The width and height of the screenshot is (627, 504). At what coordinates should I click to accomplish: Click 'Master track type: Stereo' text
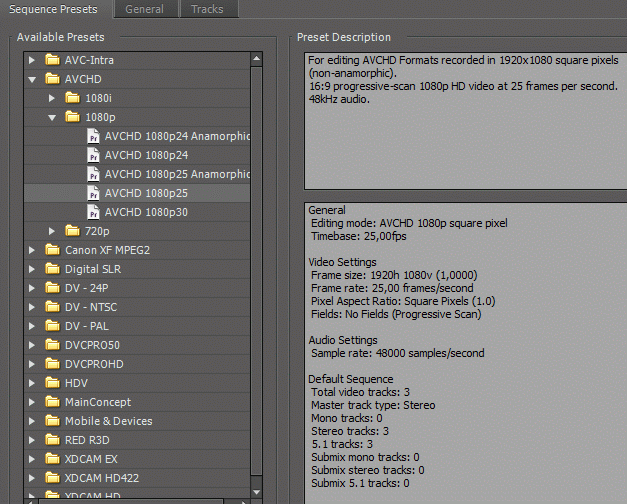[373, 405]
